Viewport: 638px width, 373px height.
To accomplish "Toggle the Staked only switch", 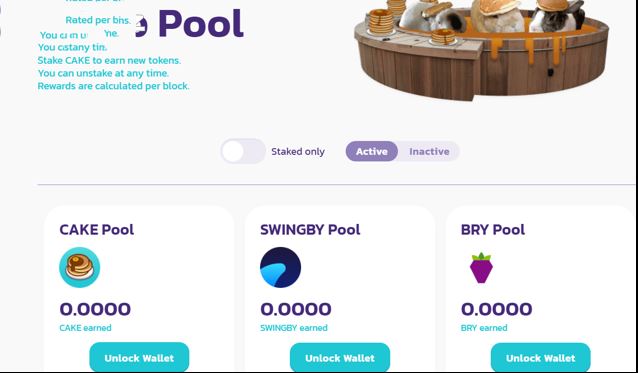I will pos(243,151).
